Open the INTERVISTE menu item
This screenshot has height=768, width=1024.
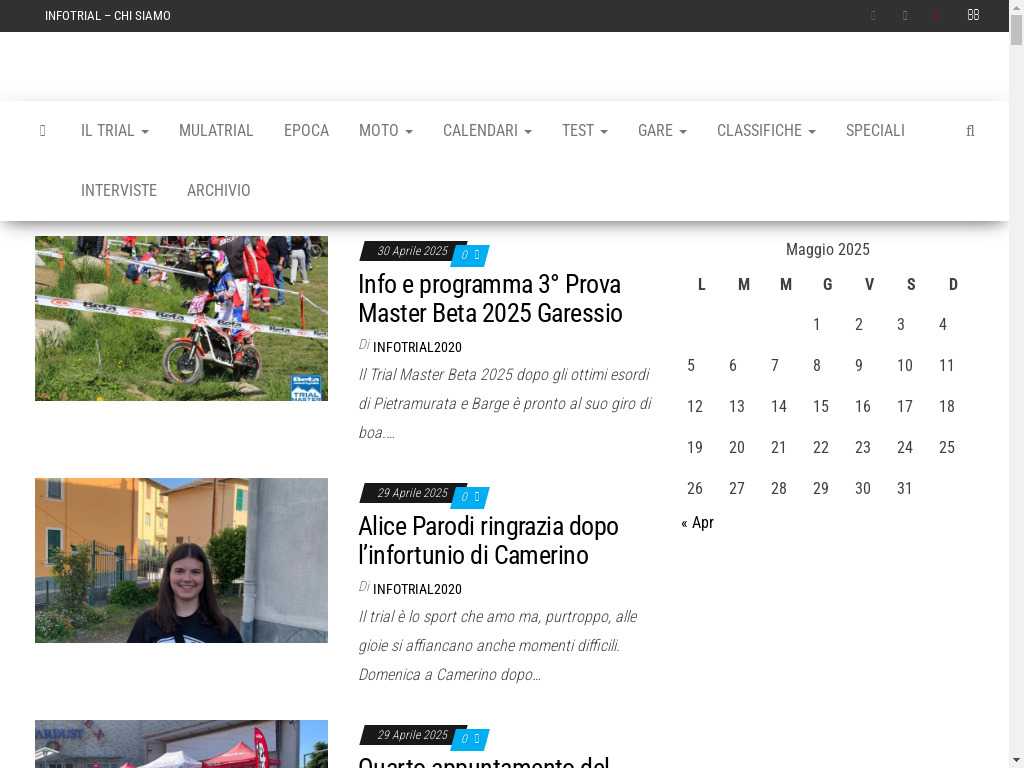pos(119,190)
